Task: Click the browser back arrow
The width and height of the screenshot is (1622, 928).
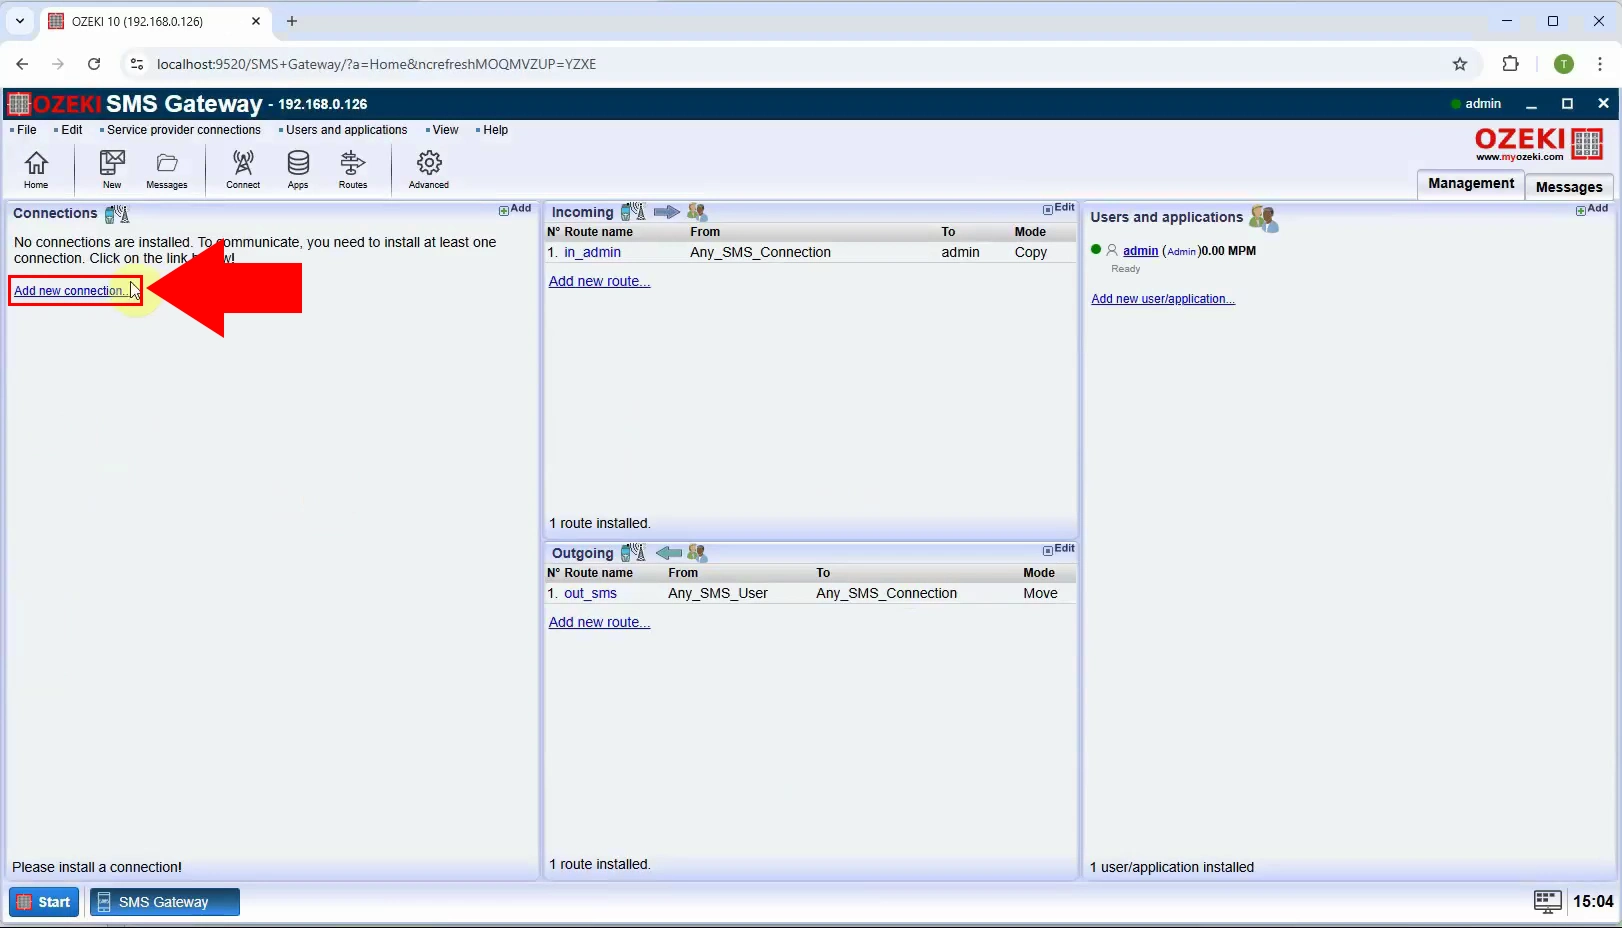Action: [22, 64]
